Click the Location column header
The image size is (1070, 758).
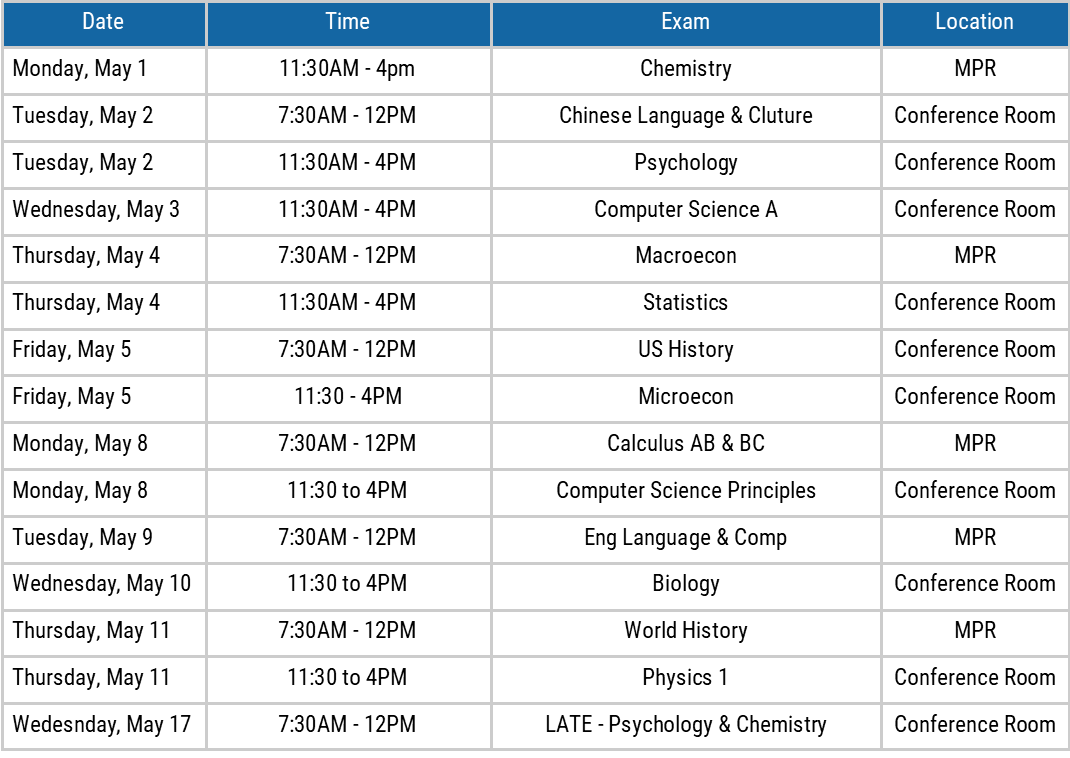[974, 22]
